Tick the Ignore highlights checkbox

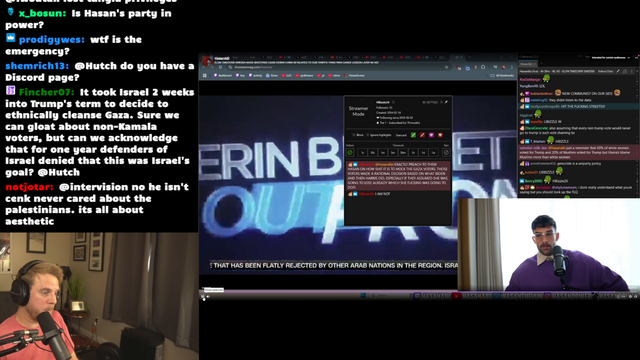click(368, 135)
